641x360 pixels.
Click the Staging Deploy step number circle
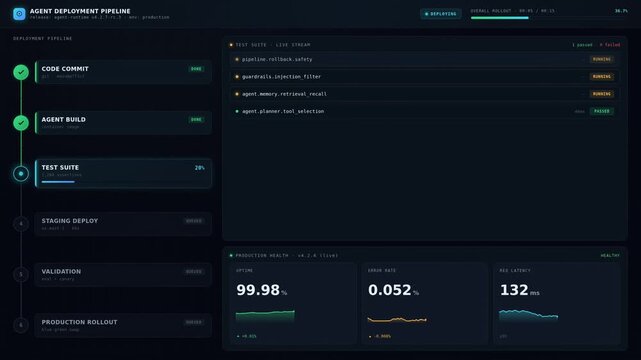point(21,224)
